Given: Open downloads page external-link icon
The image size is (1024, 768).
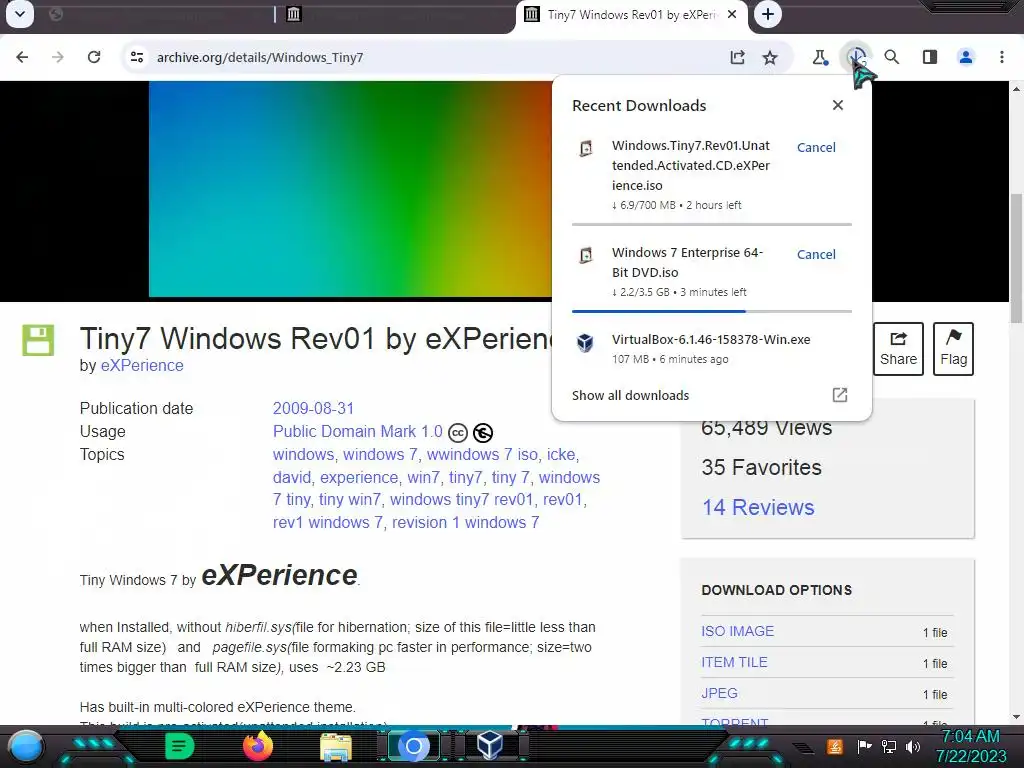Looking at the screenshot, I should click(840, 395).
